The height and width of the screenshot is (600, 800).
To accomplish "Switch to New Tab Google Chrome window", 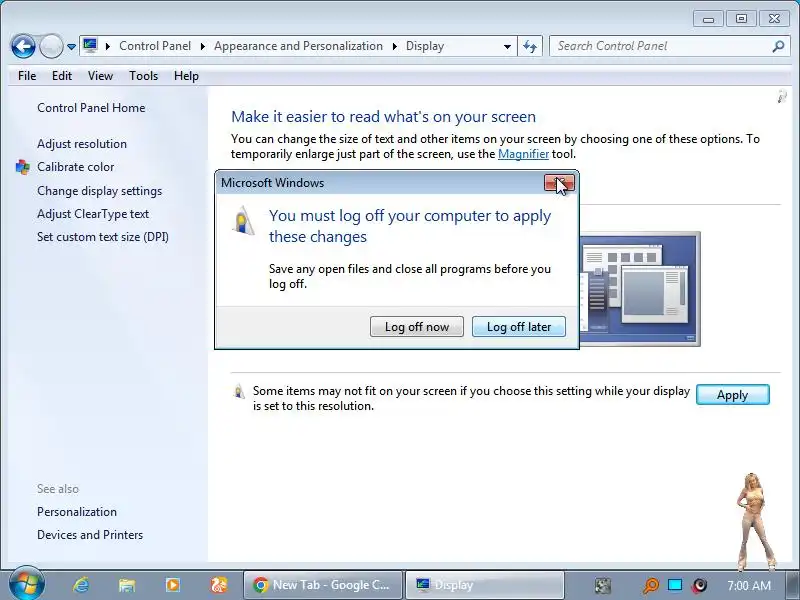I will tap(323, 585).
